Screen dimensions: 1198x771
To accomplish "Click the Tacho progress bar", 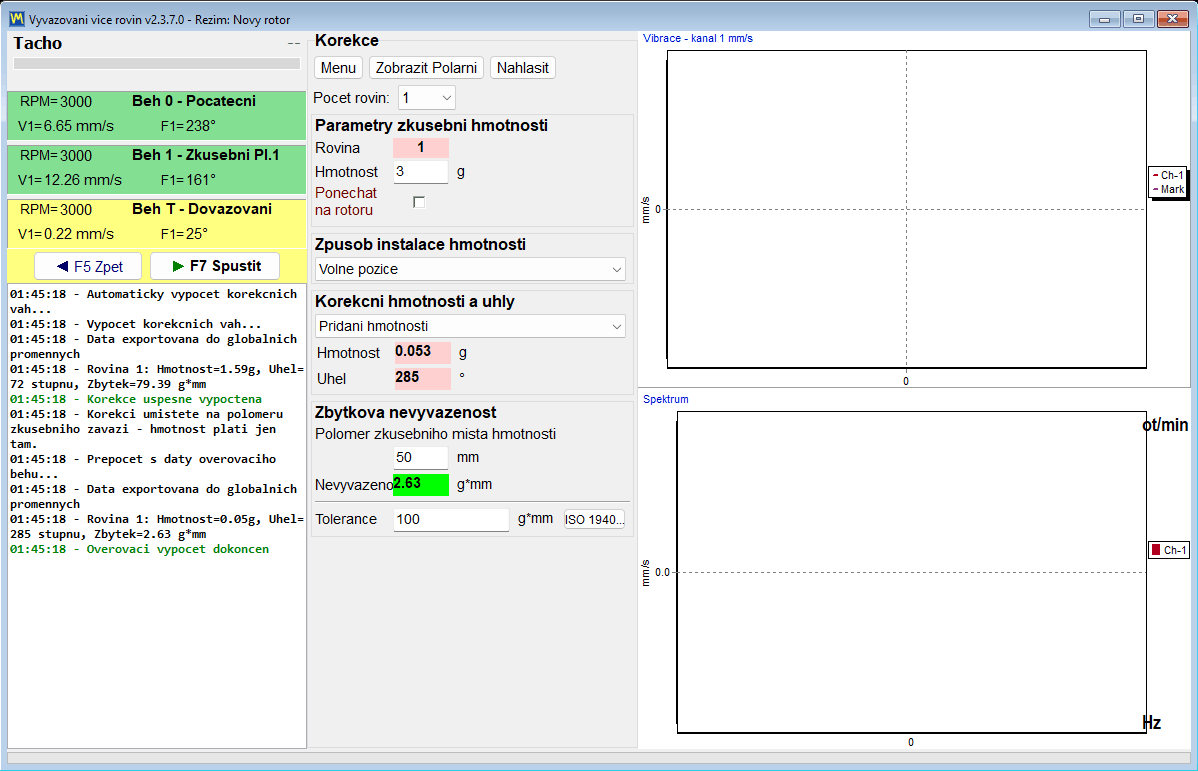I will pyautogui.click(x=157, y=63).
